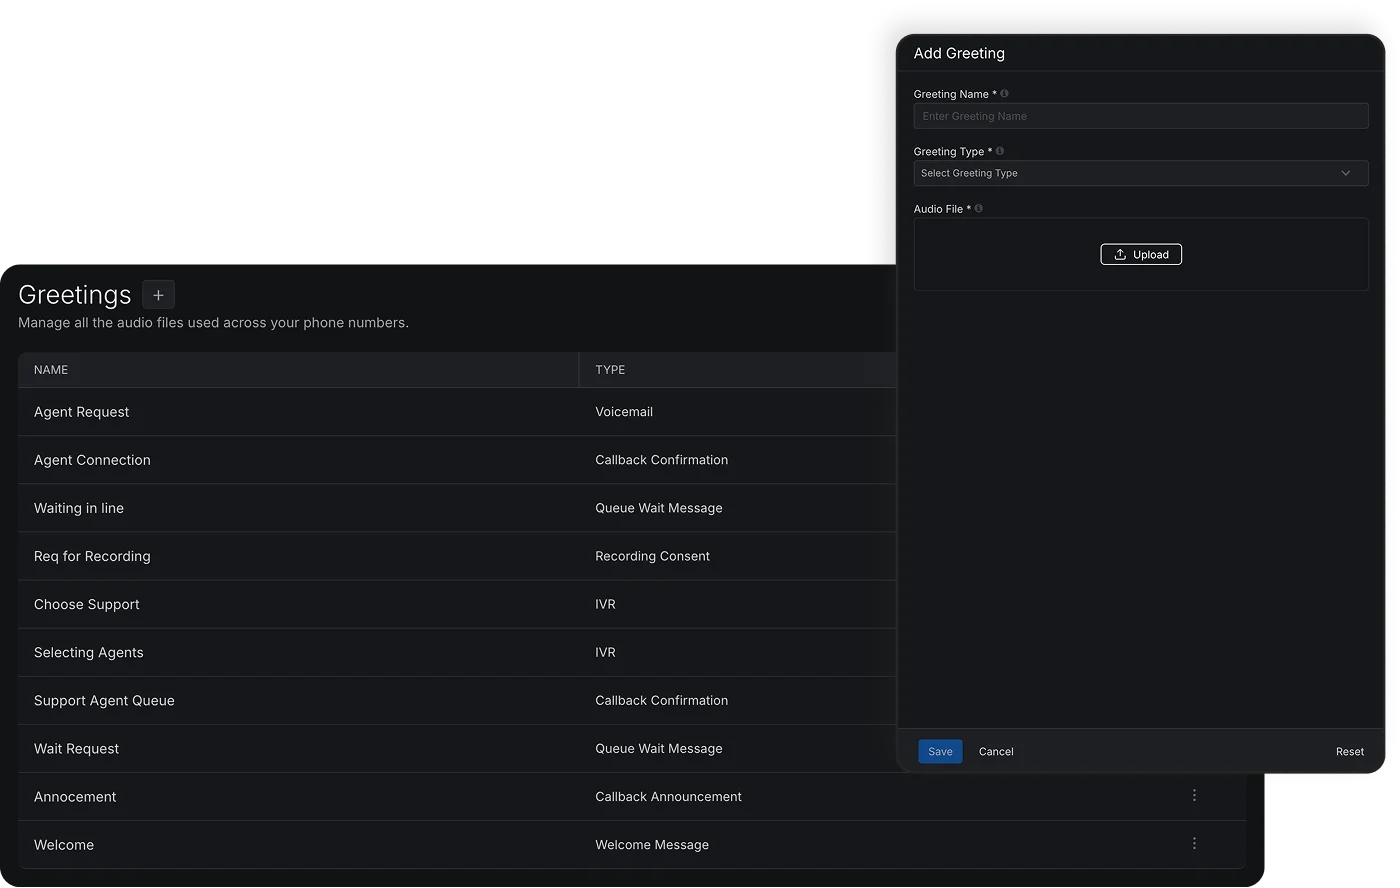
Task: Select the Support Agent Queue greeting
Action: (x=104, y=700)
